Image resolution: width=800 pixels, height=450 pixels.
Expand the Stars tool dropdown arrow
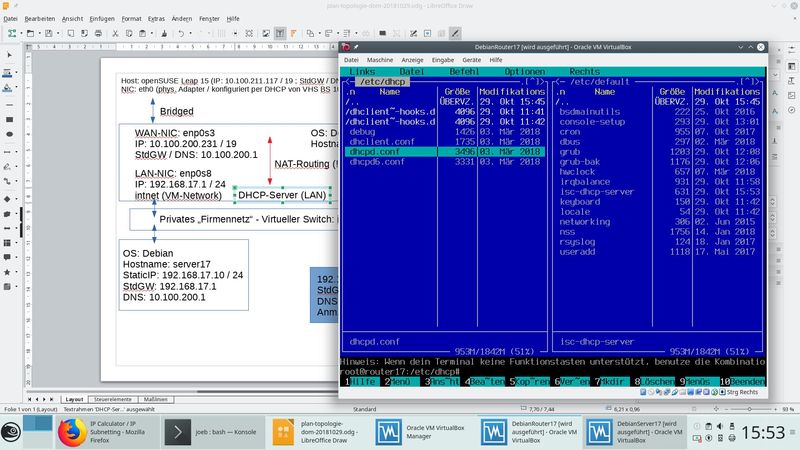pyautogui.click(x=16, y=272)
